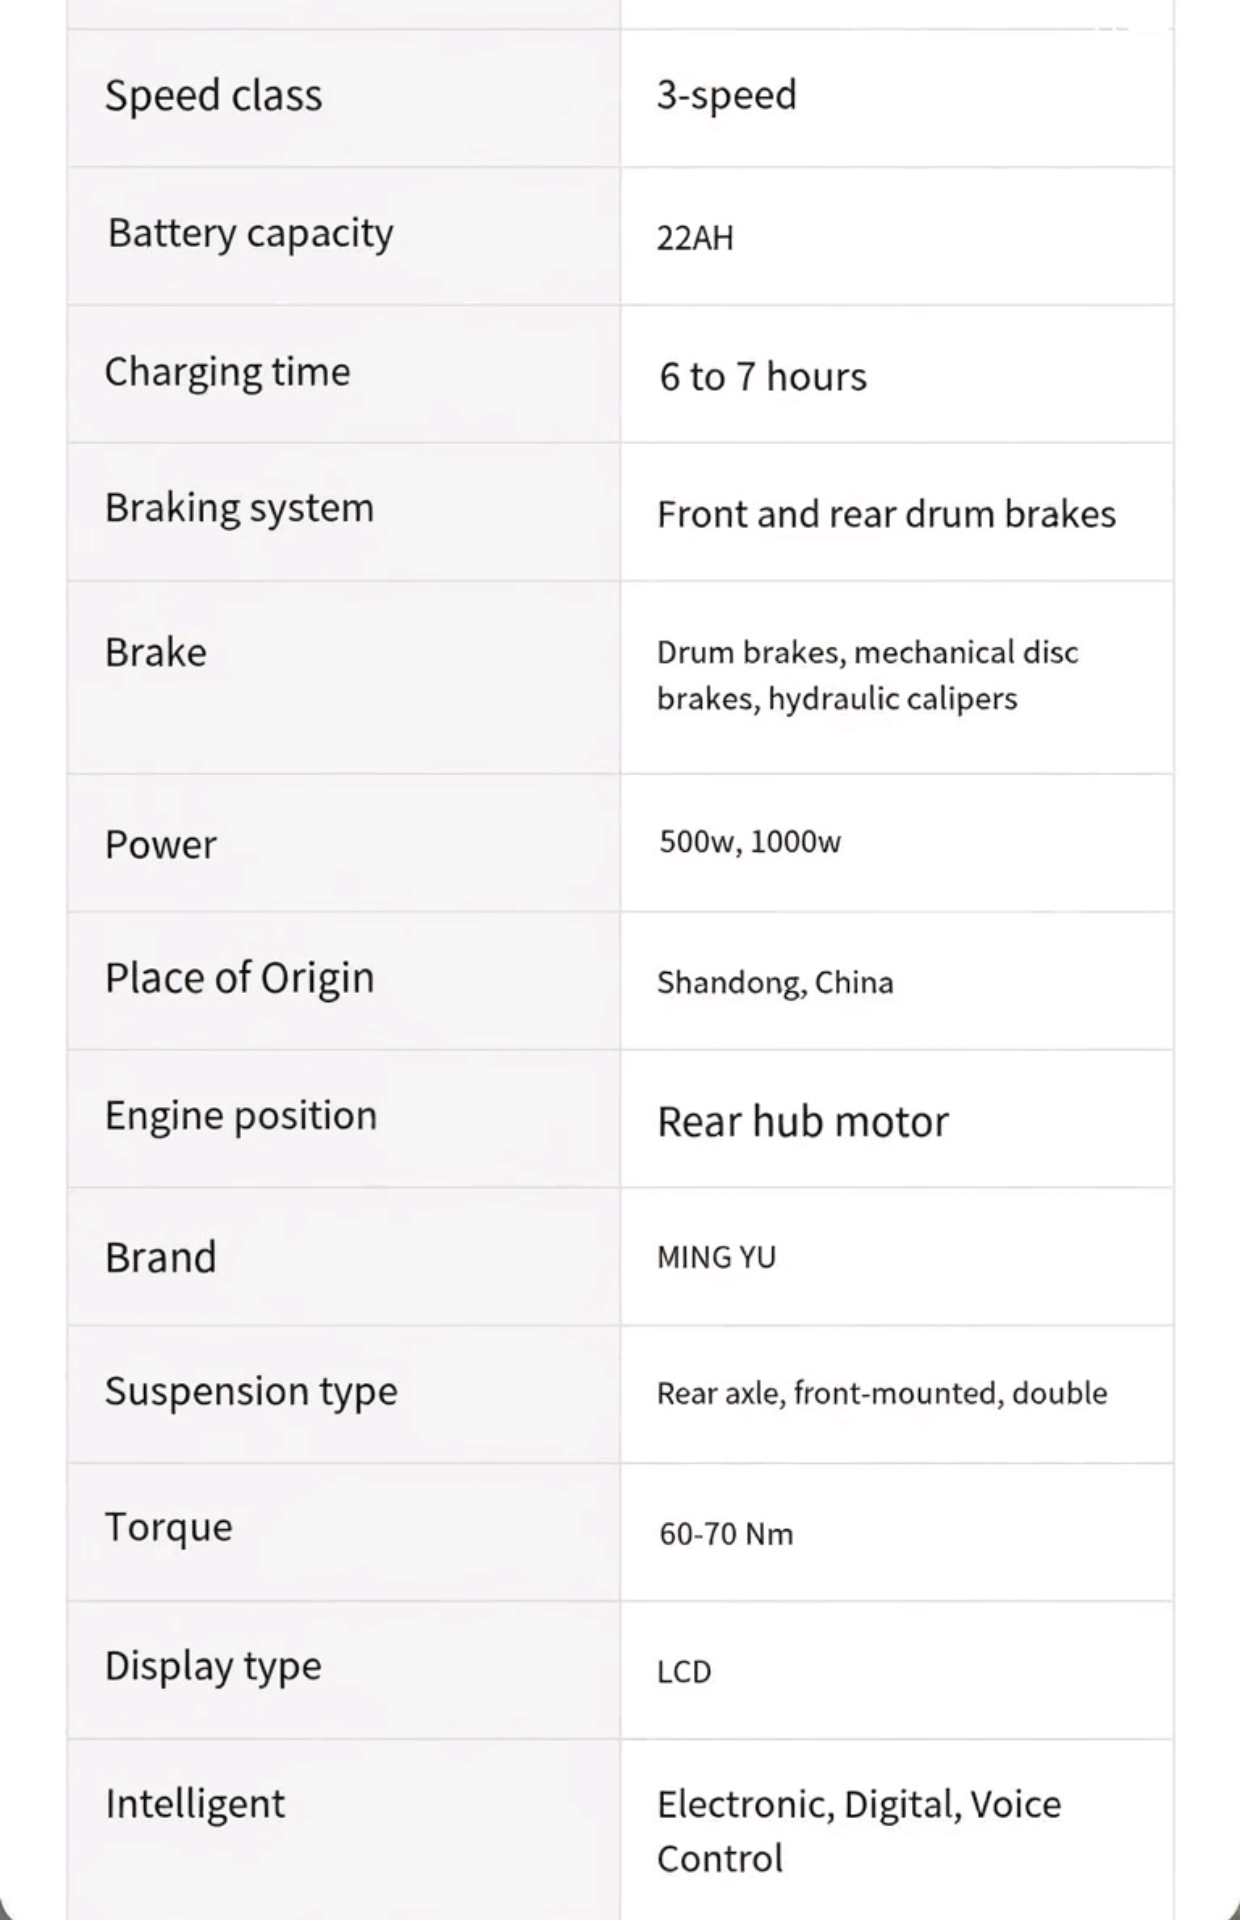Screen dimensions: 1240x1920
Task: Select the Power row label
Action: click(160, 845)
